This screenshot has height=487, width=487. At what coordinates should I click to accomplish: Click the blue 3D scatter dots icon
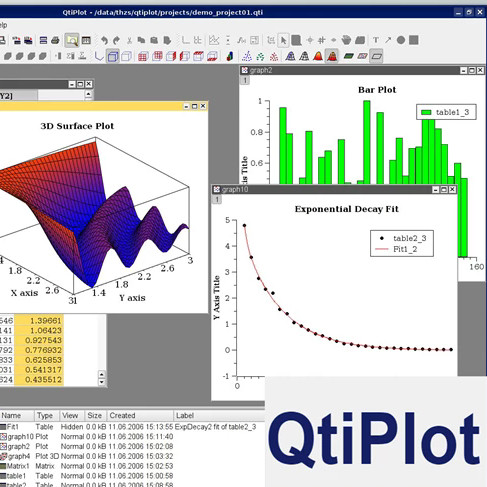(247, 56)
